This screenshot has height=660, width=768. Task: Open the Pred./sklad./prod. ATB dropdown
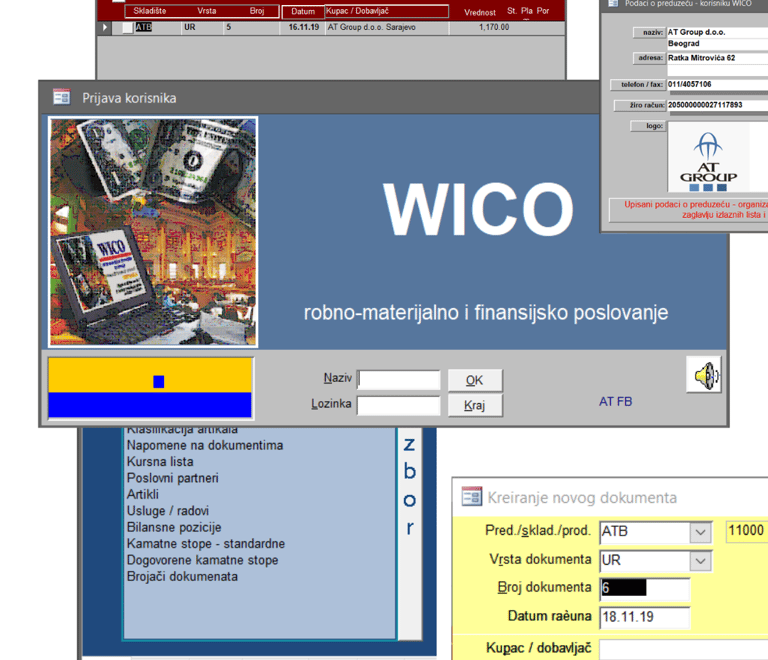[700, 532]
